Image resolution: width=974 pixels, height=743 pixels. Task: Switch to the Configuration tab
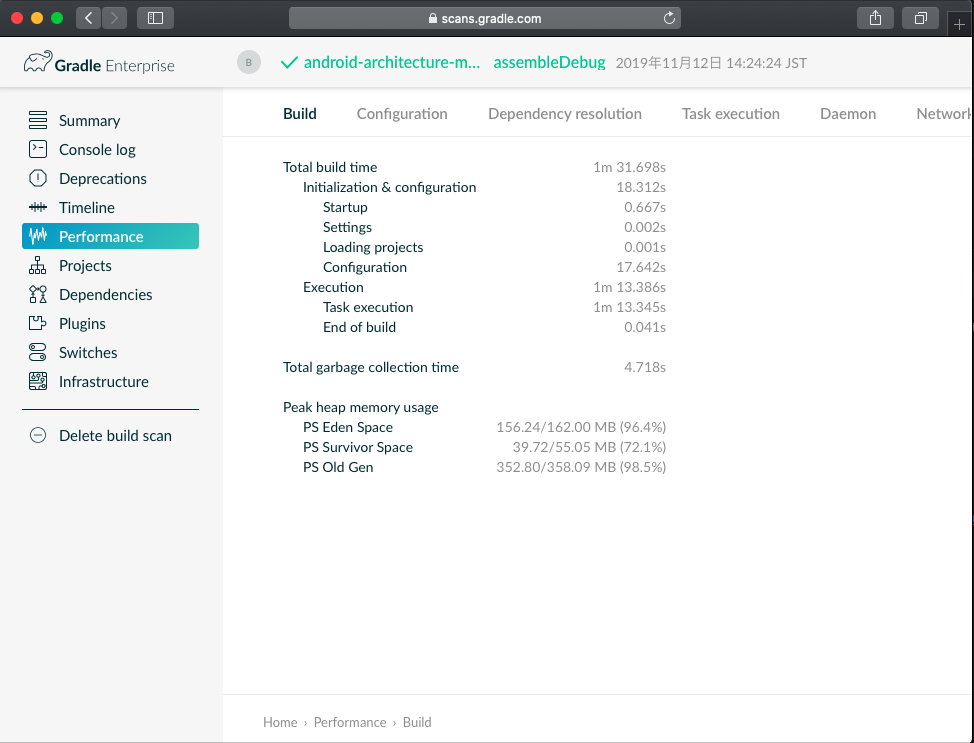[x=402, y=114]
